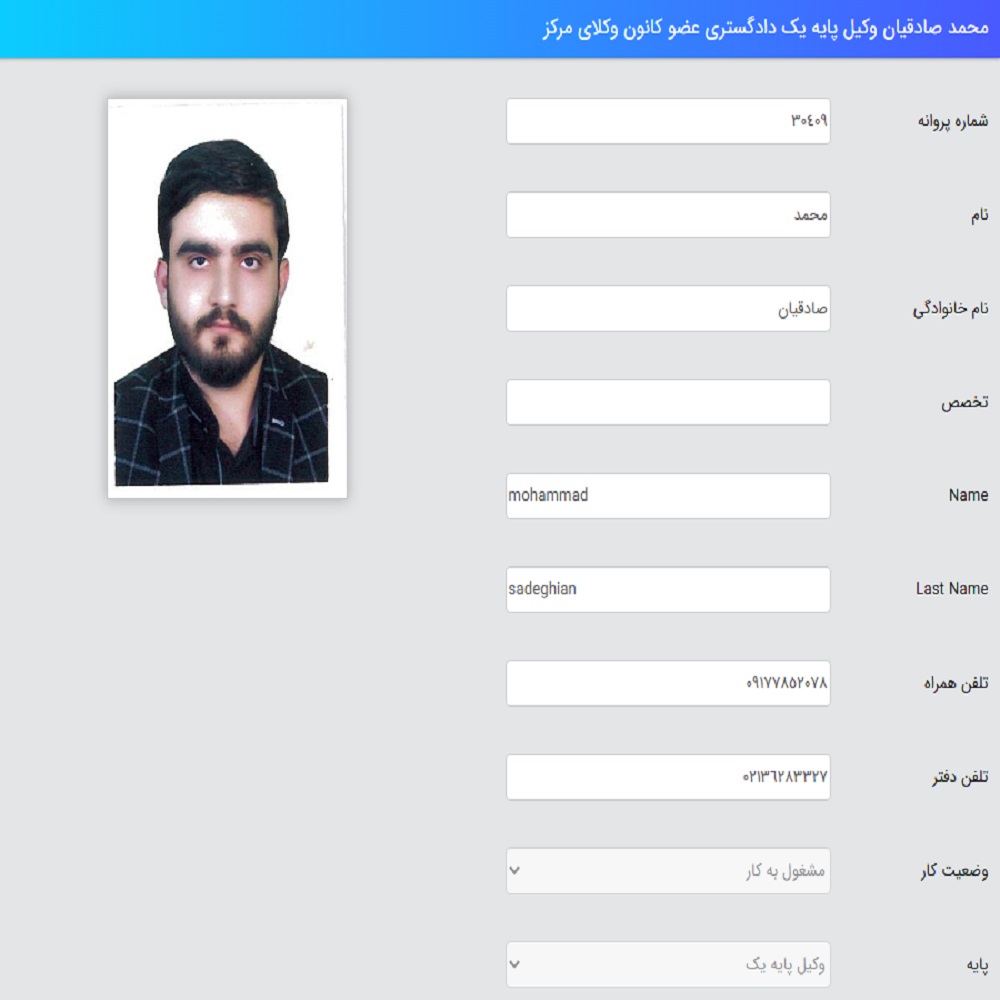Select the family name field containing صادقیان
1000x1000 pixels.
click(668, 308)
